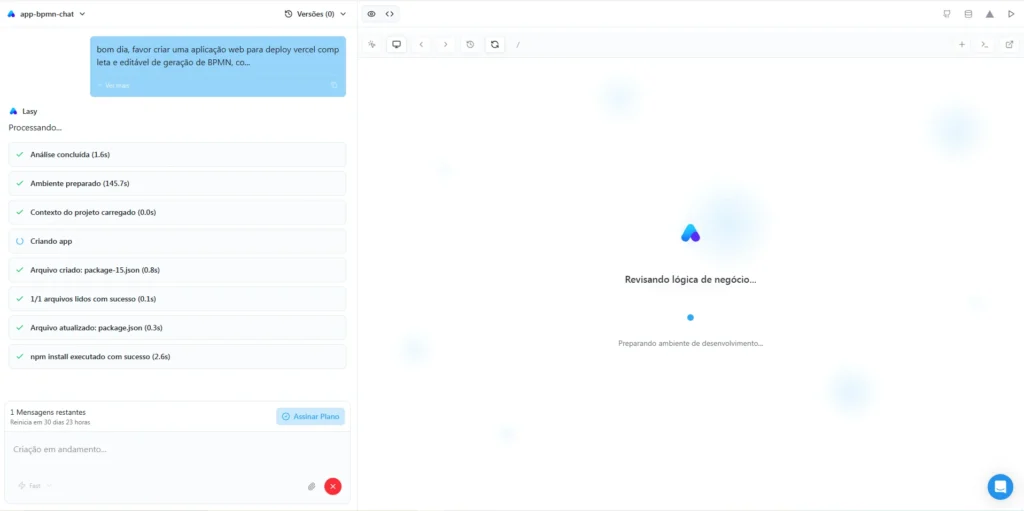Open preview in a new window
1024x511 pixels.
click(x=1009, y=44)
